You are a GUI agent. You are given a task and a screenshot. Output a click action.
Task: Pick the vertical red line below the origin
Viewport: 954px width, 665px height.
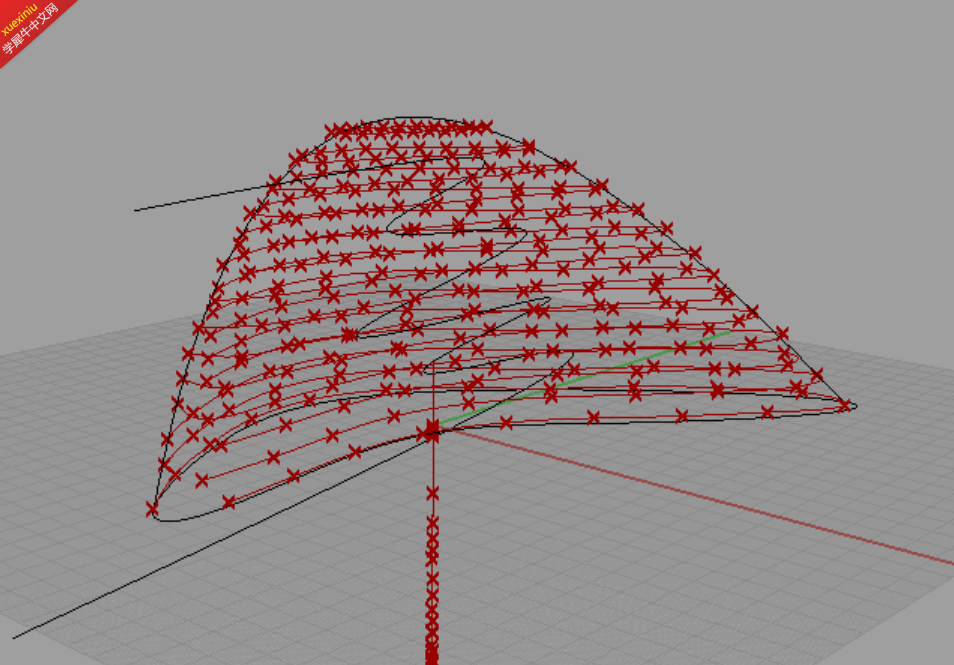pyautogui.click(x=432, y=548)
